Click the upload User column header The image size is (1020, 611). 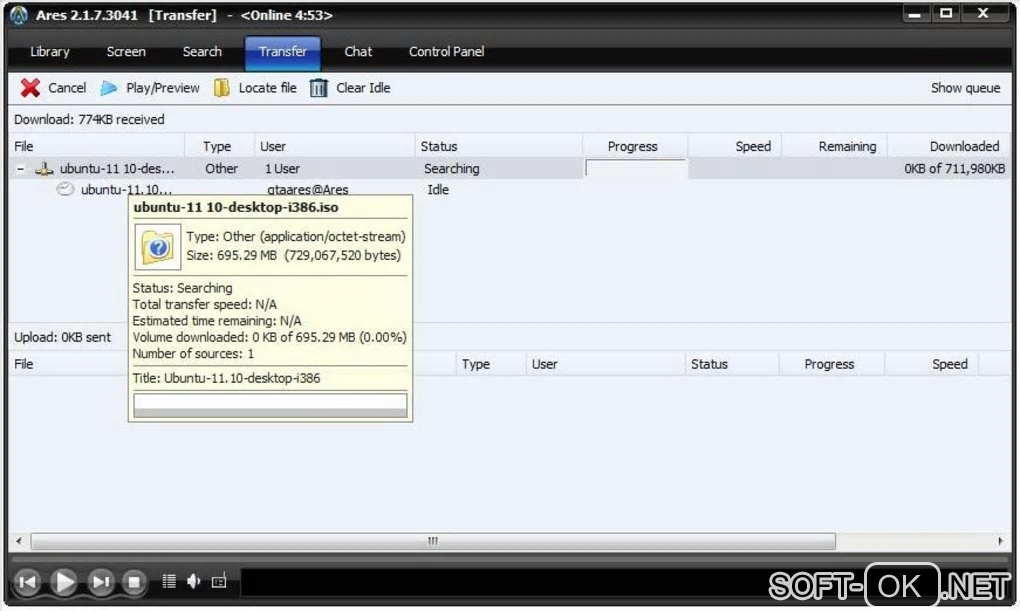tap(605, 364)
